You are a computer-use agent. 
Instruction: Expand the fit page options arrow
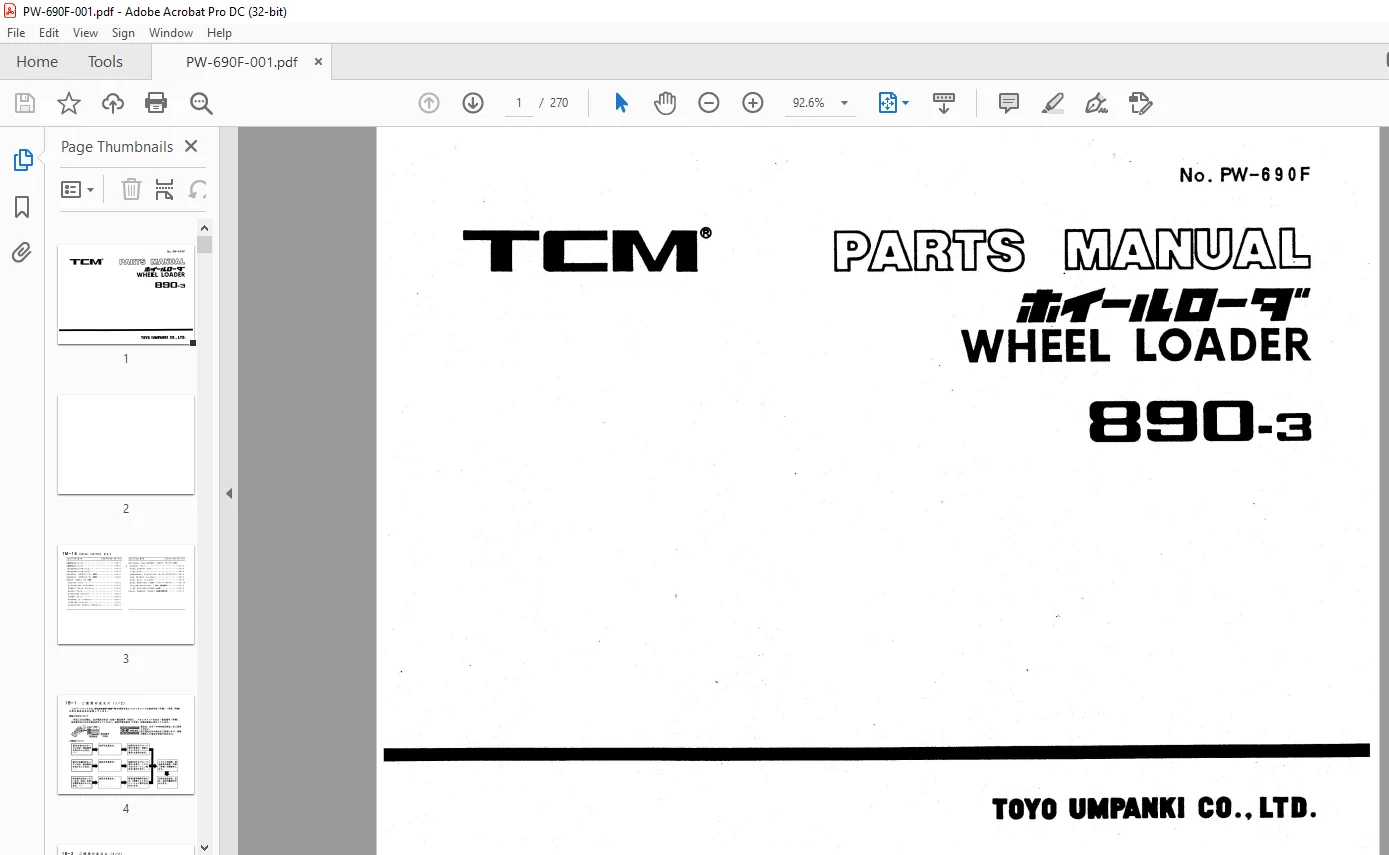click(905, 103)
